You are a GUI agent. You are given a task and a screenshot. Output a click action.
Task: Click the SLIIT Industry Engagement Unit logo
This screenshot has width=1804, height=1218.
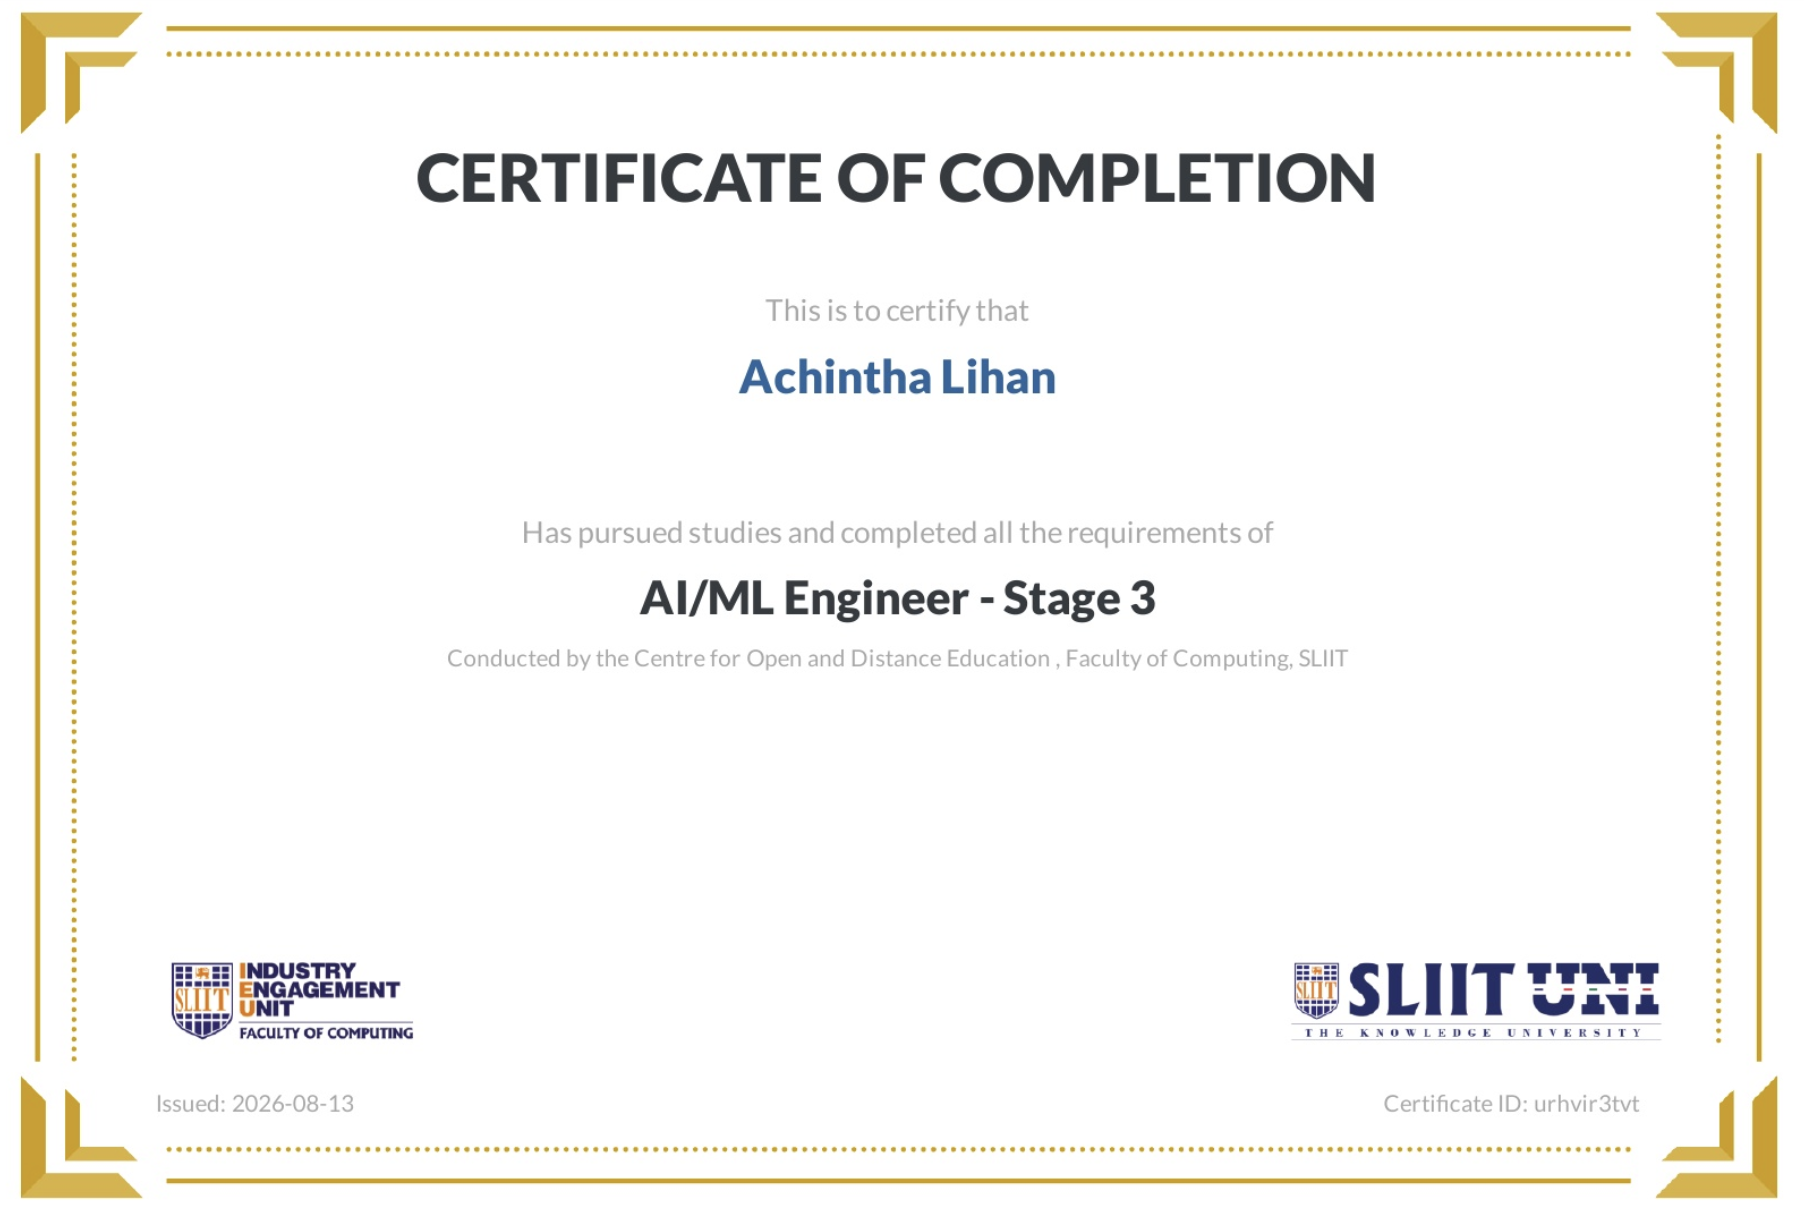pyautogui.click(x=292, y=1001)
